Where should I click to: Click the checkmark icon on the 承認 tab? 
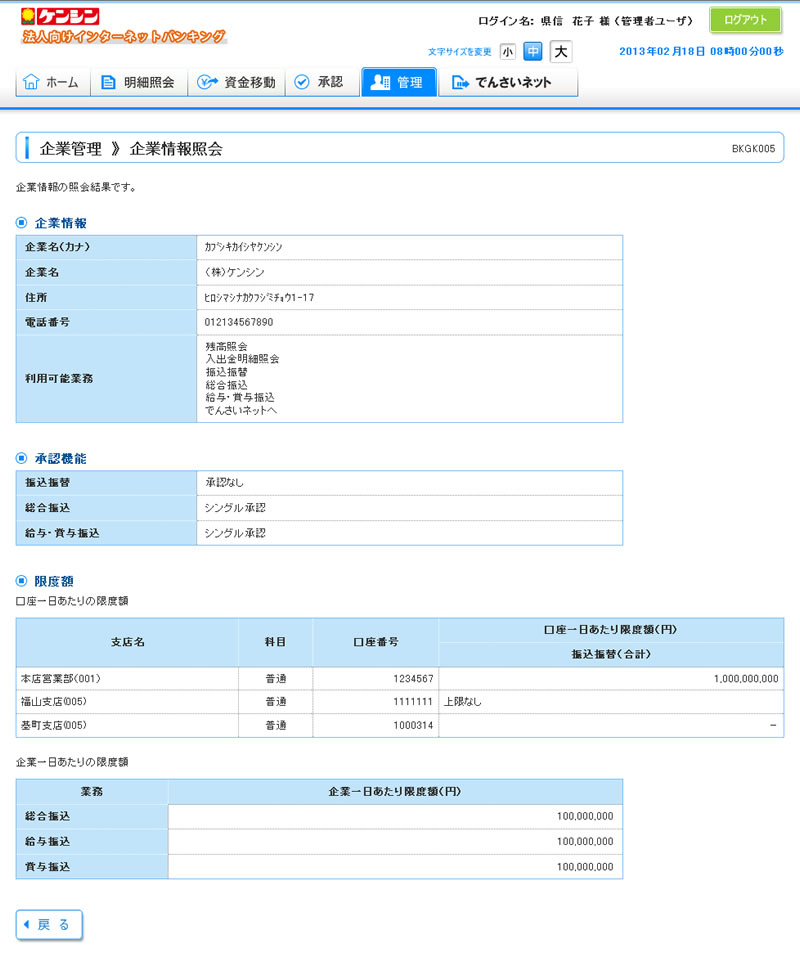click(301, 82)
